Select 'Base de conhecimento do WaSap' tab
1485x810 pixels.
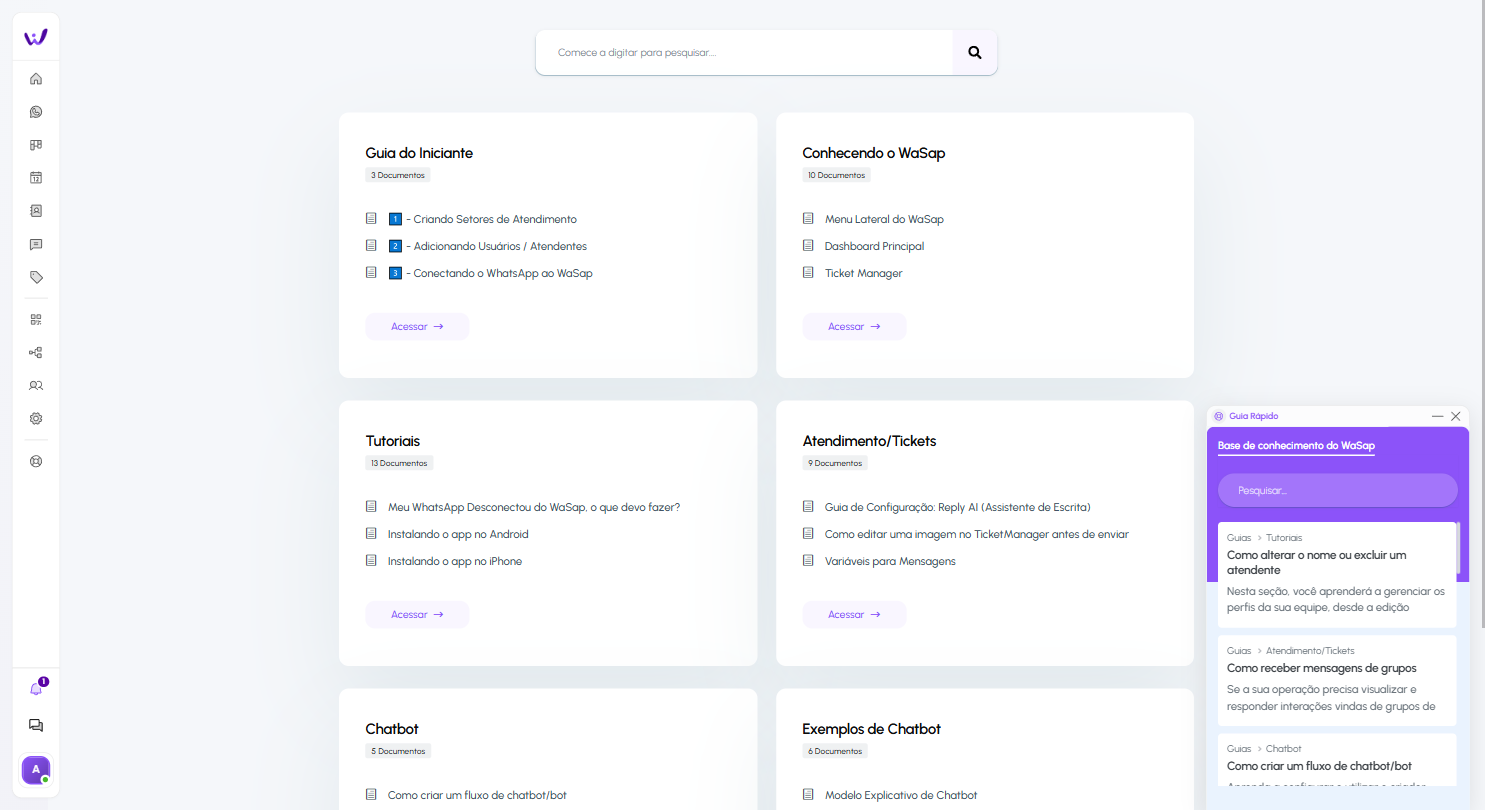pos(1296,446)
